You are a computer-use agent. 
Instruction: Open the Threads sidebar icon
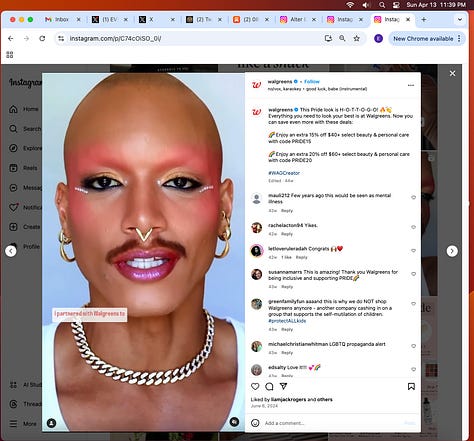13,404
